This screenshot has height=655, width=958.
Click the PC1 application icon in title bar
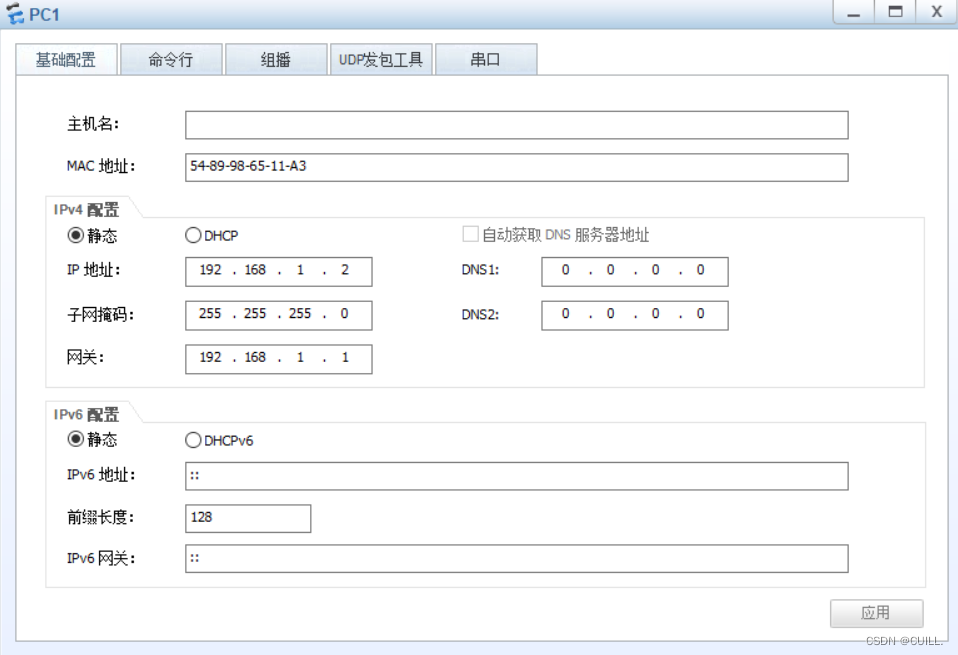coord(15,13)
